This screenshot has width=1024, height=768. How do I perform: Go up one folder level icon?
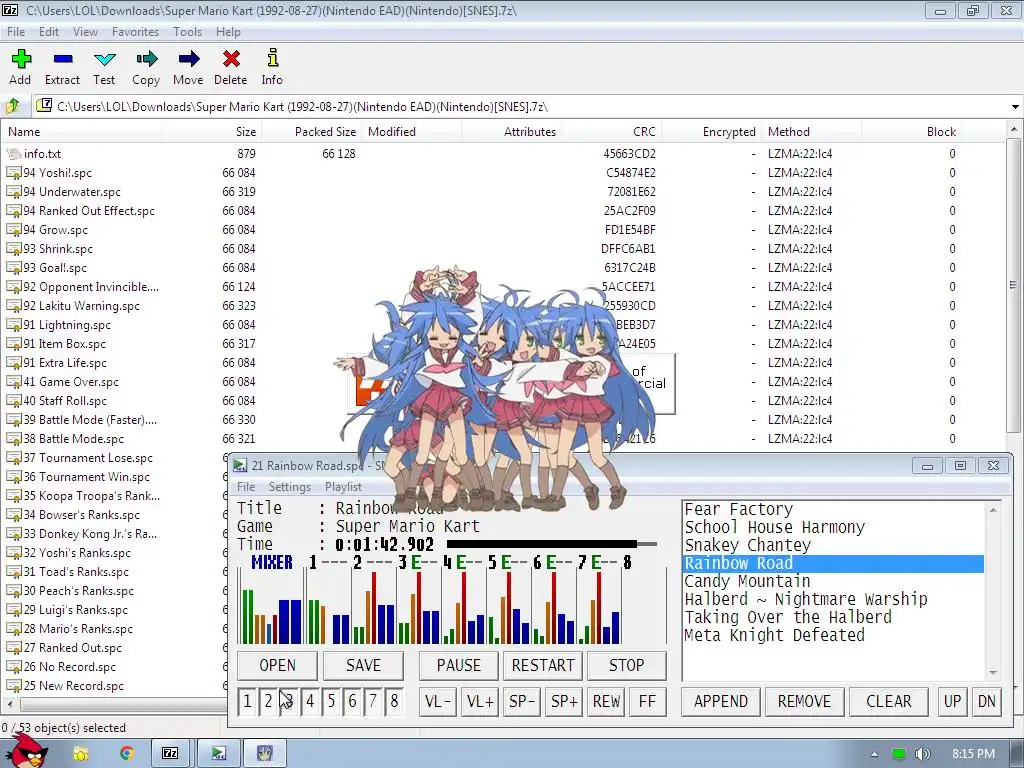click(x=13, y=106)
